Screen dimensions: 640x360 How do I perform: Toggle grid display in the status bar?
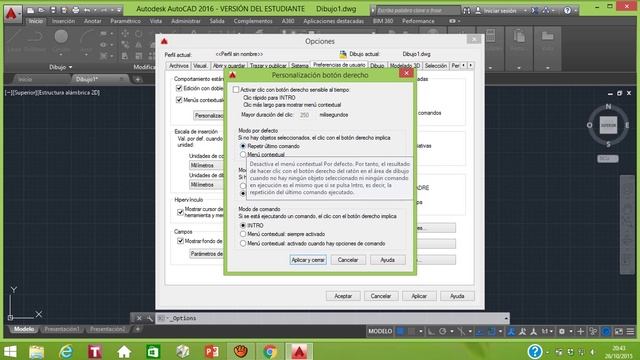point(400,331)
